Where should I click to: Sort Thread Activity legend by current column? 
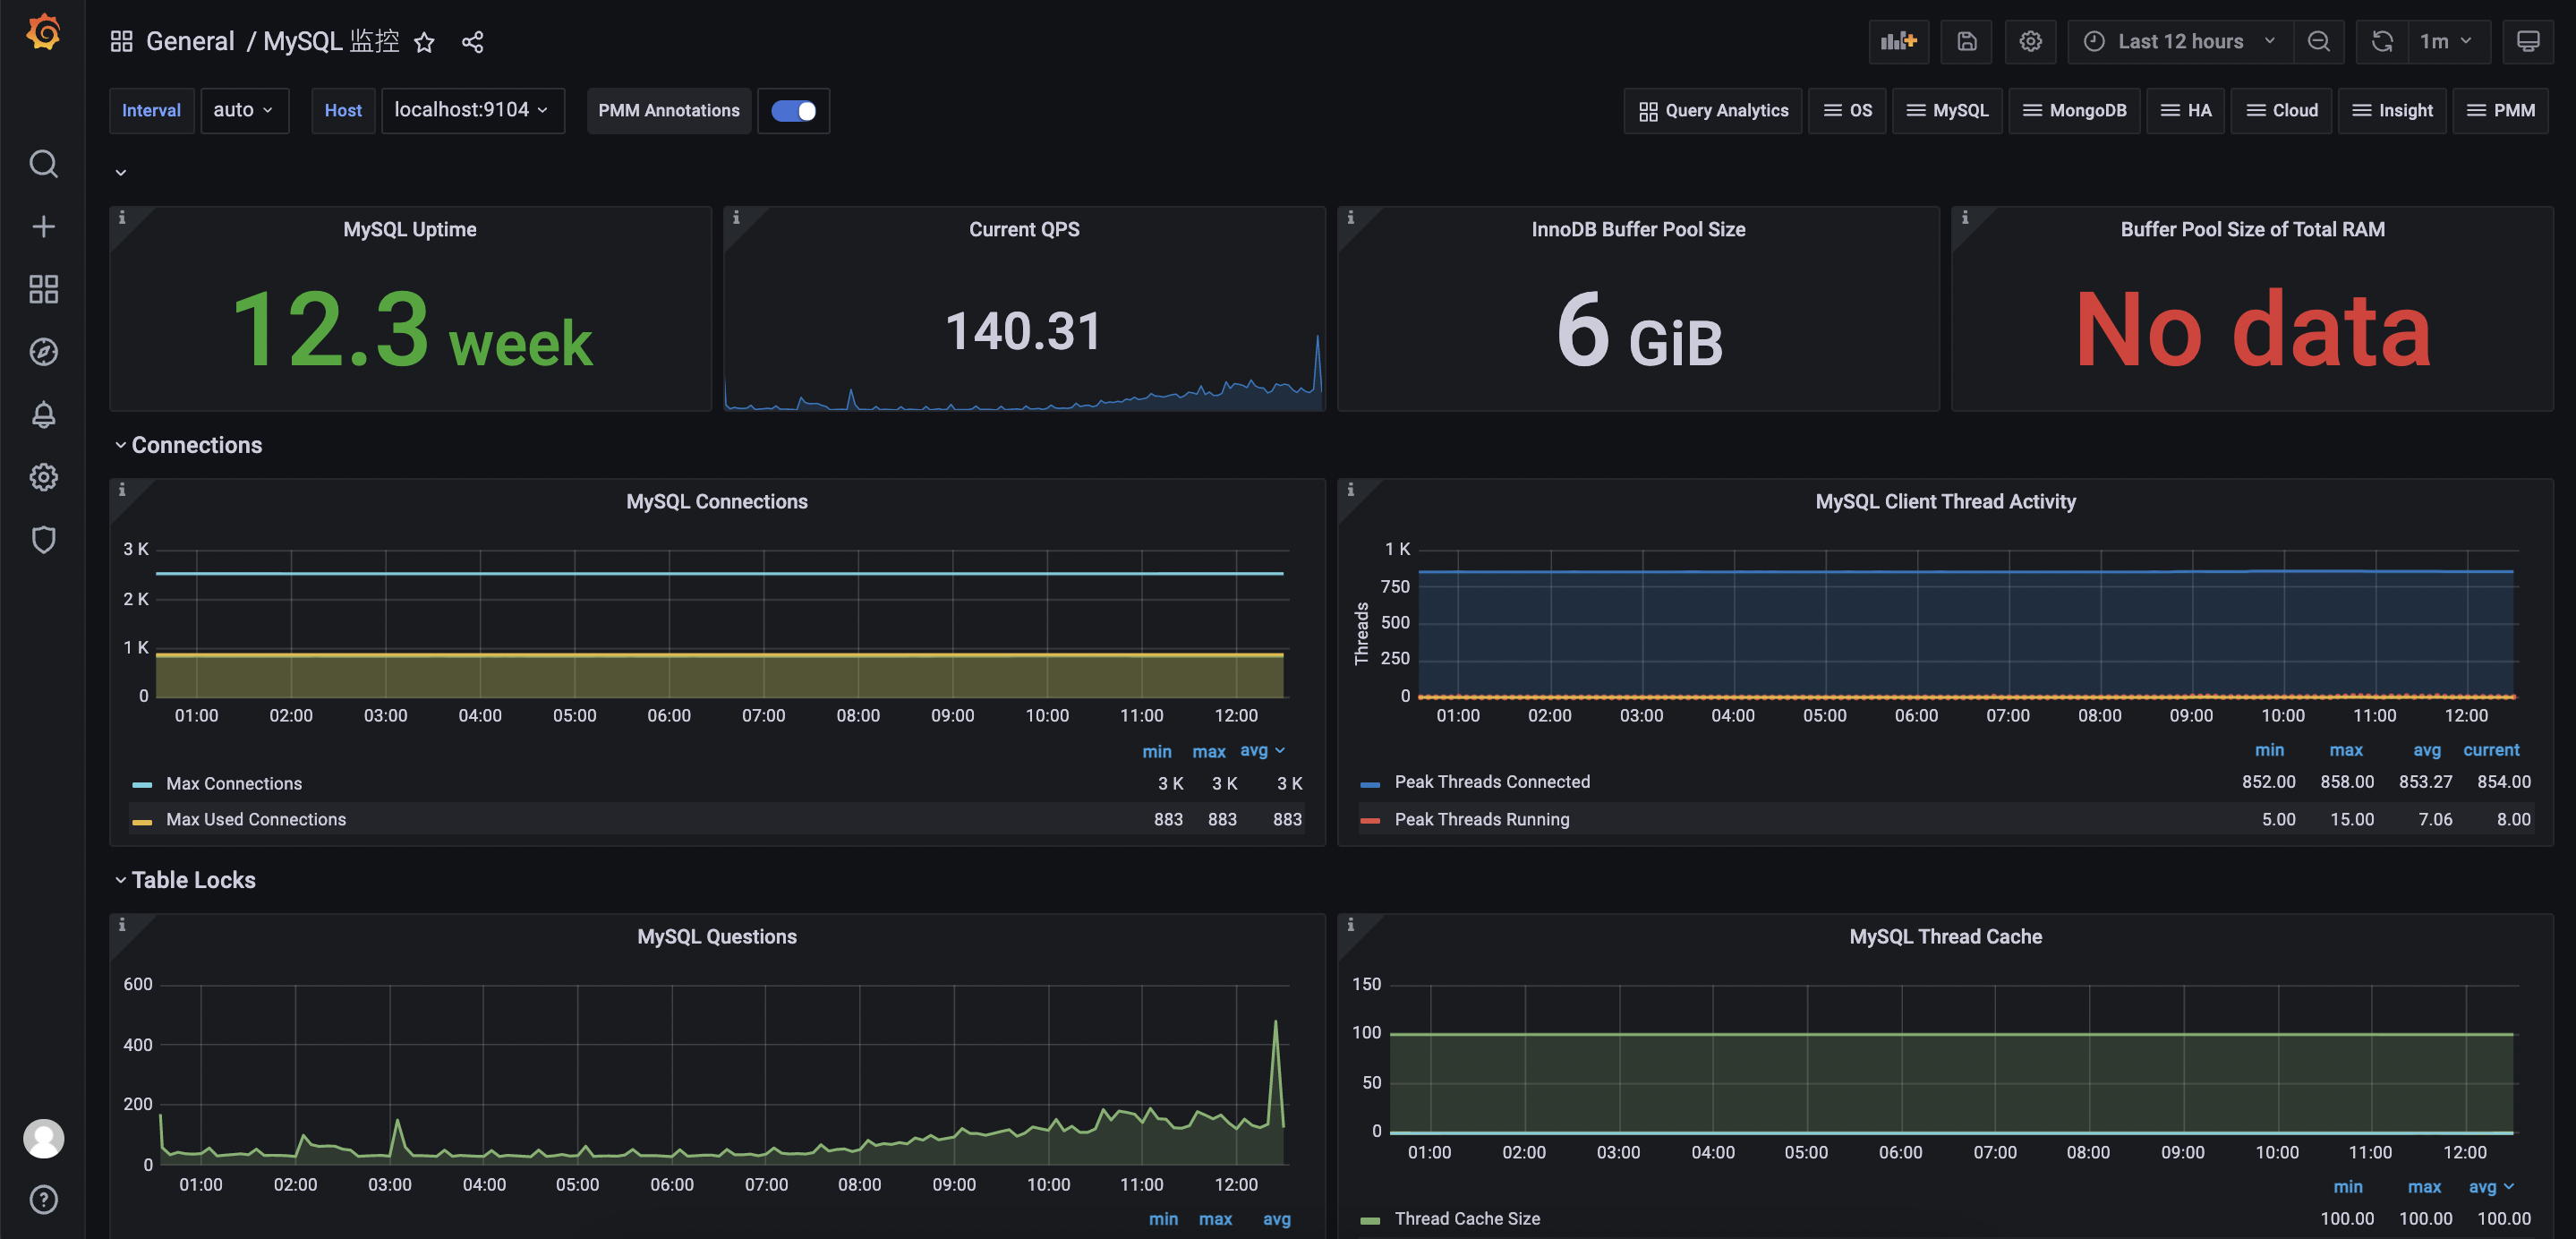click(x=2490, y=750)
